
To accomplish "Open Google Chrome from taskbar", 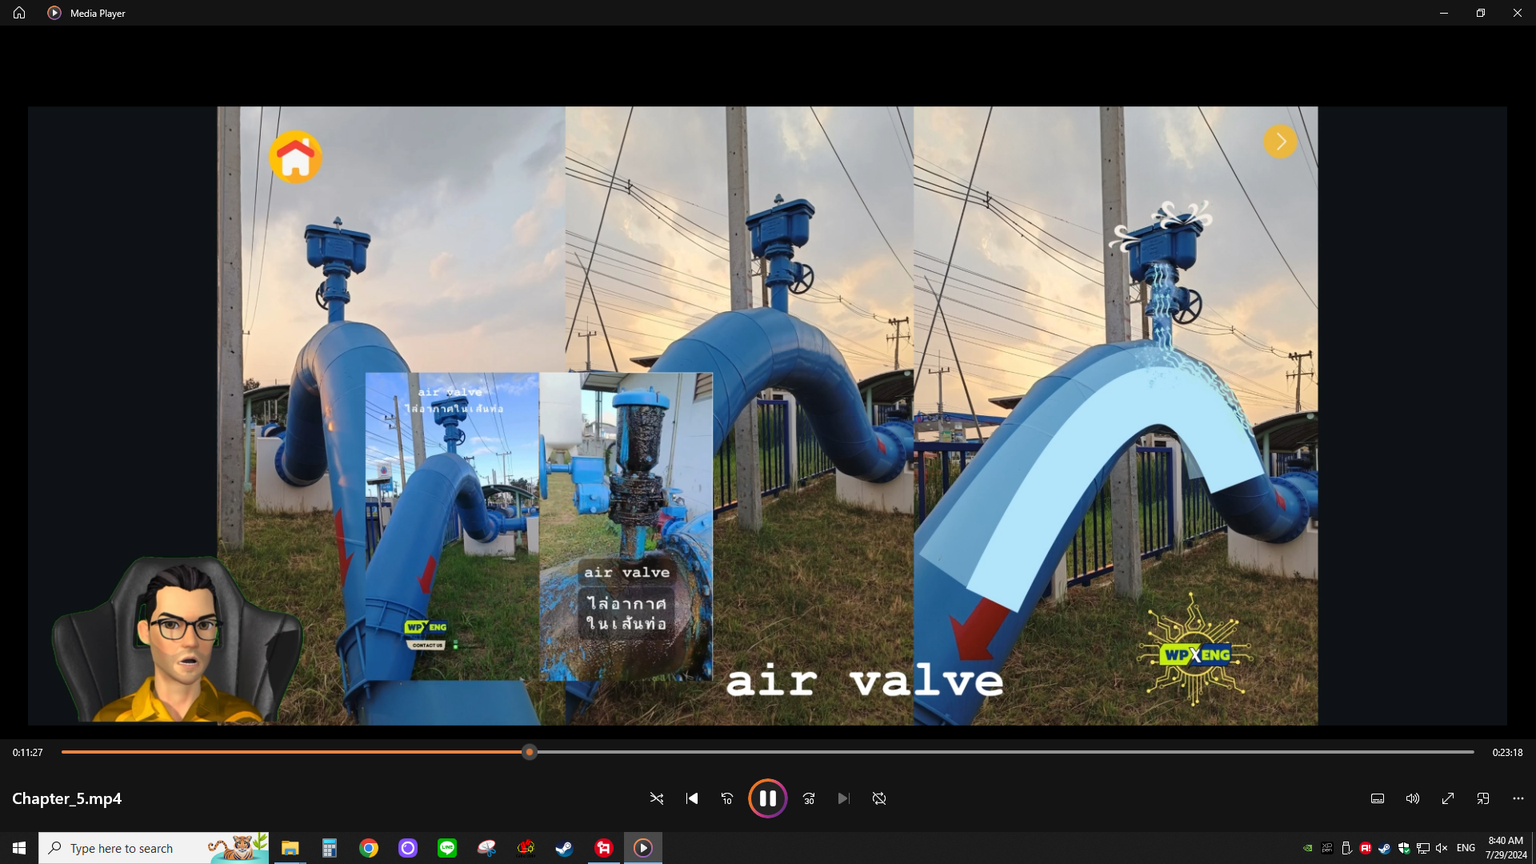I will click(369, 848).
